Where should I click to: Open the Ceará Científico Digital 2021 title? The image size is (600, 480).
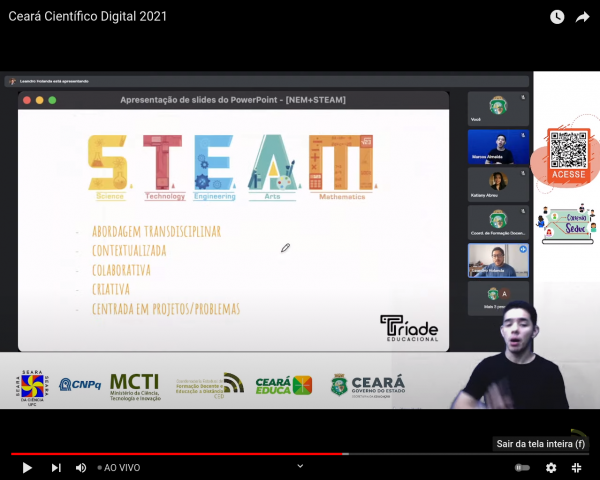pyautogui.click(x=88, y=16)
